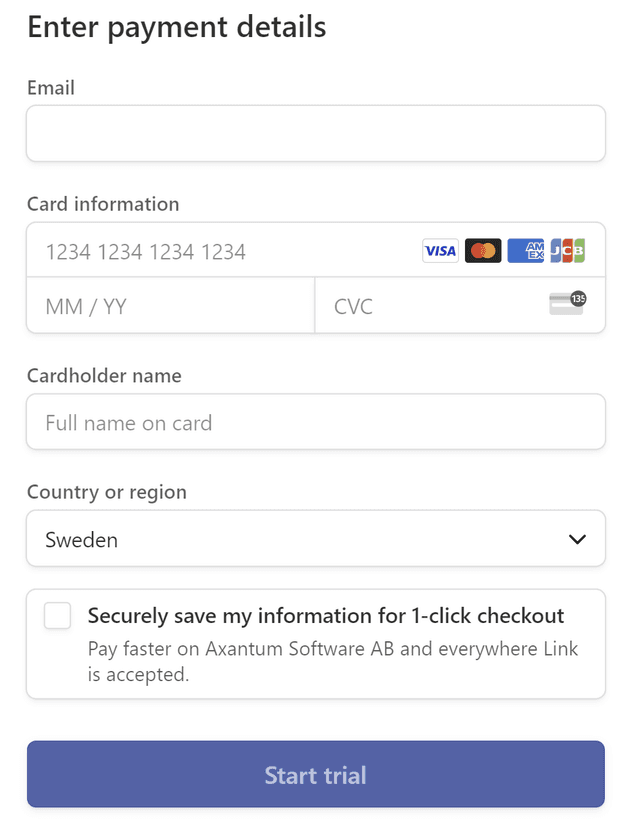640x827 pixels.
Task: Click the Card information label
Action: coord(102,204)
